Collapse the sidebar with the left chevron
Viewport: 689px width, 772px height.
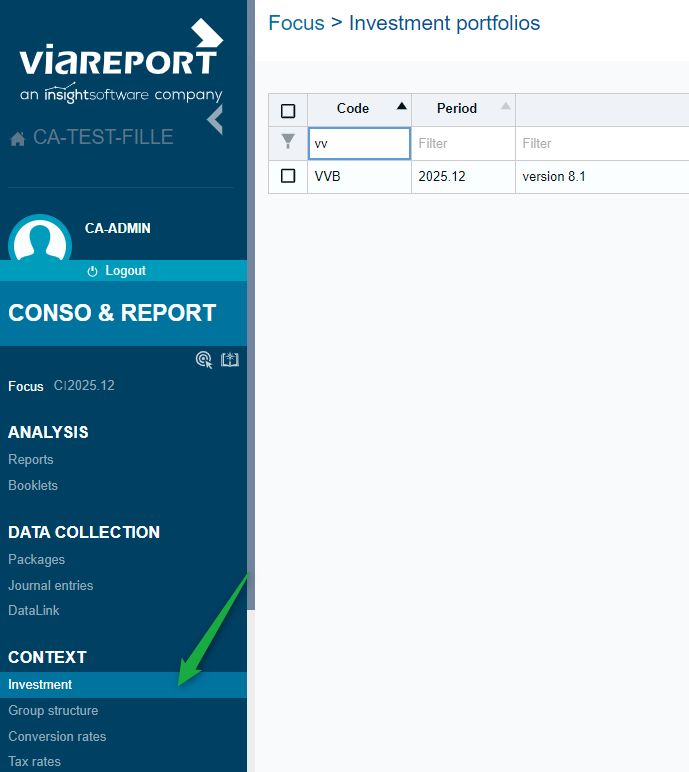215,120
